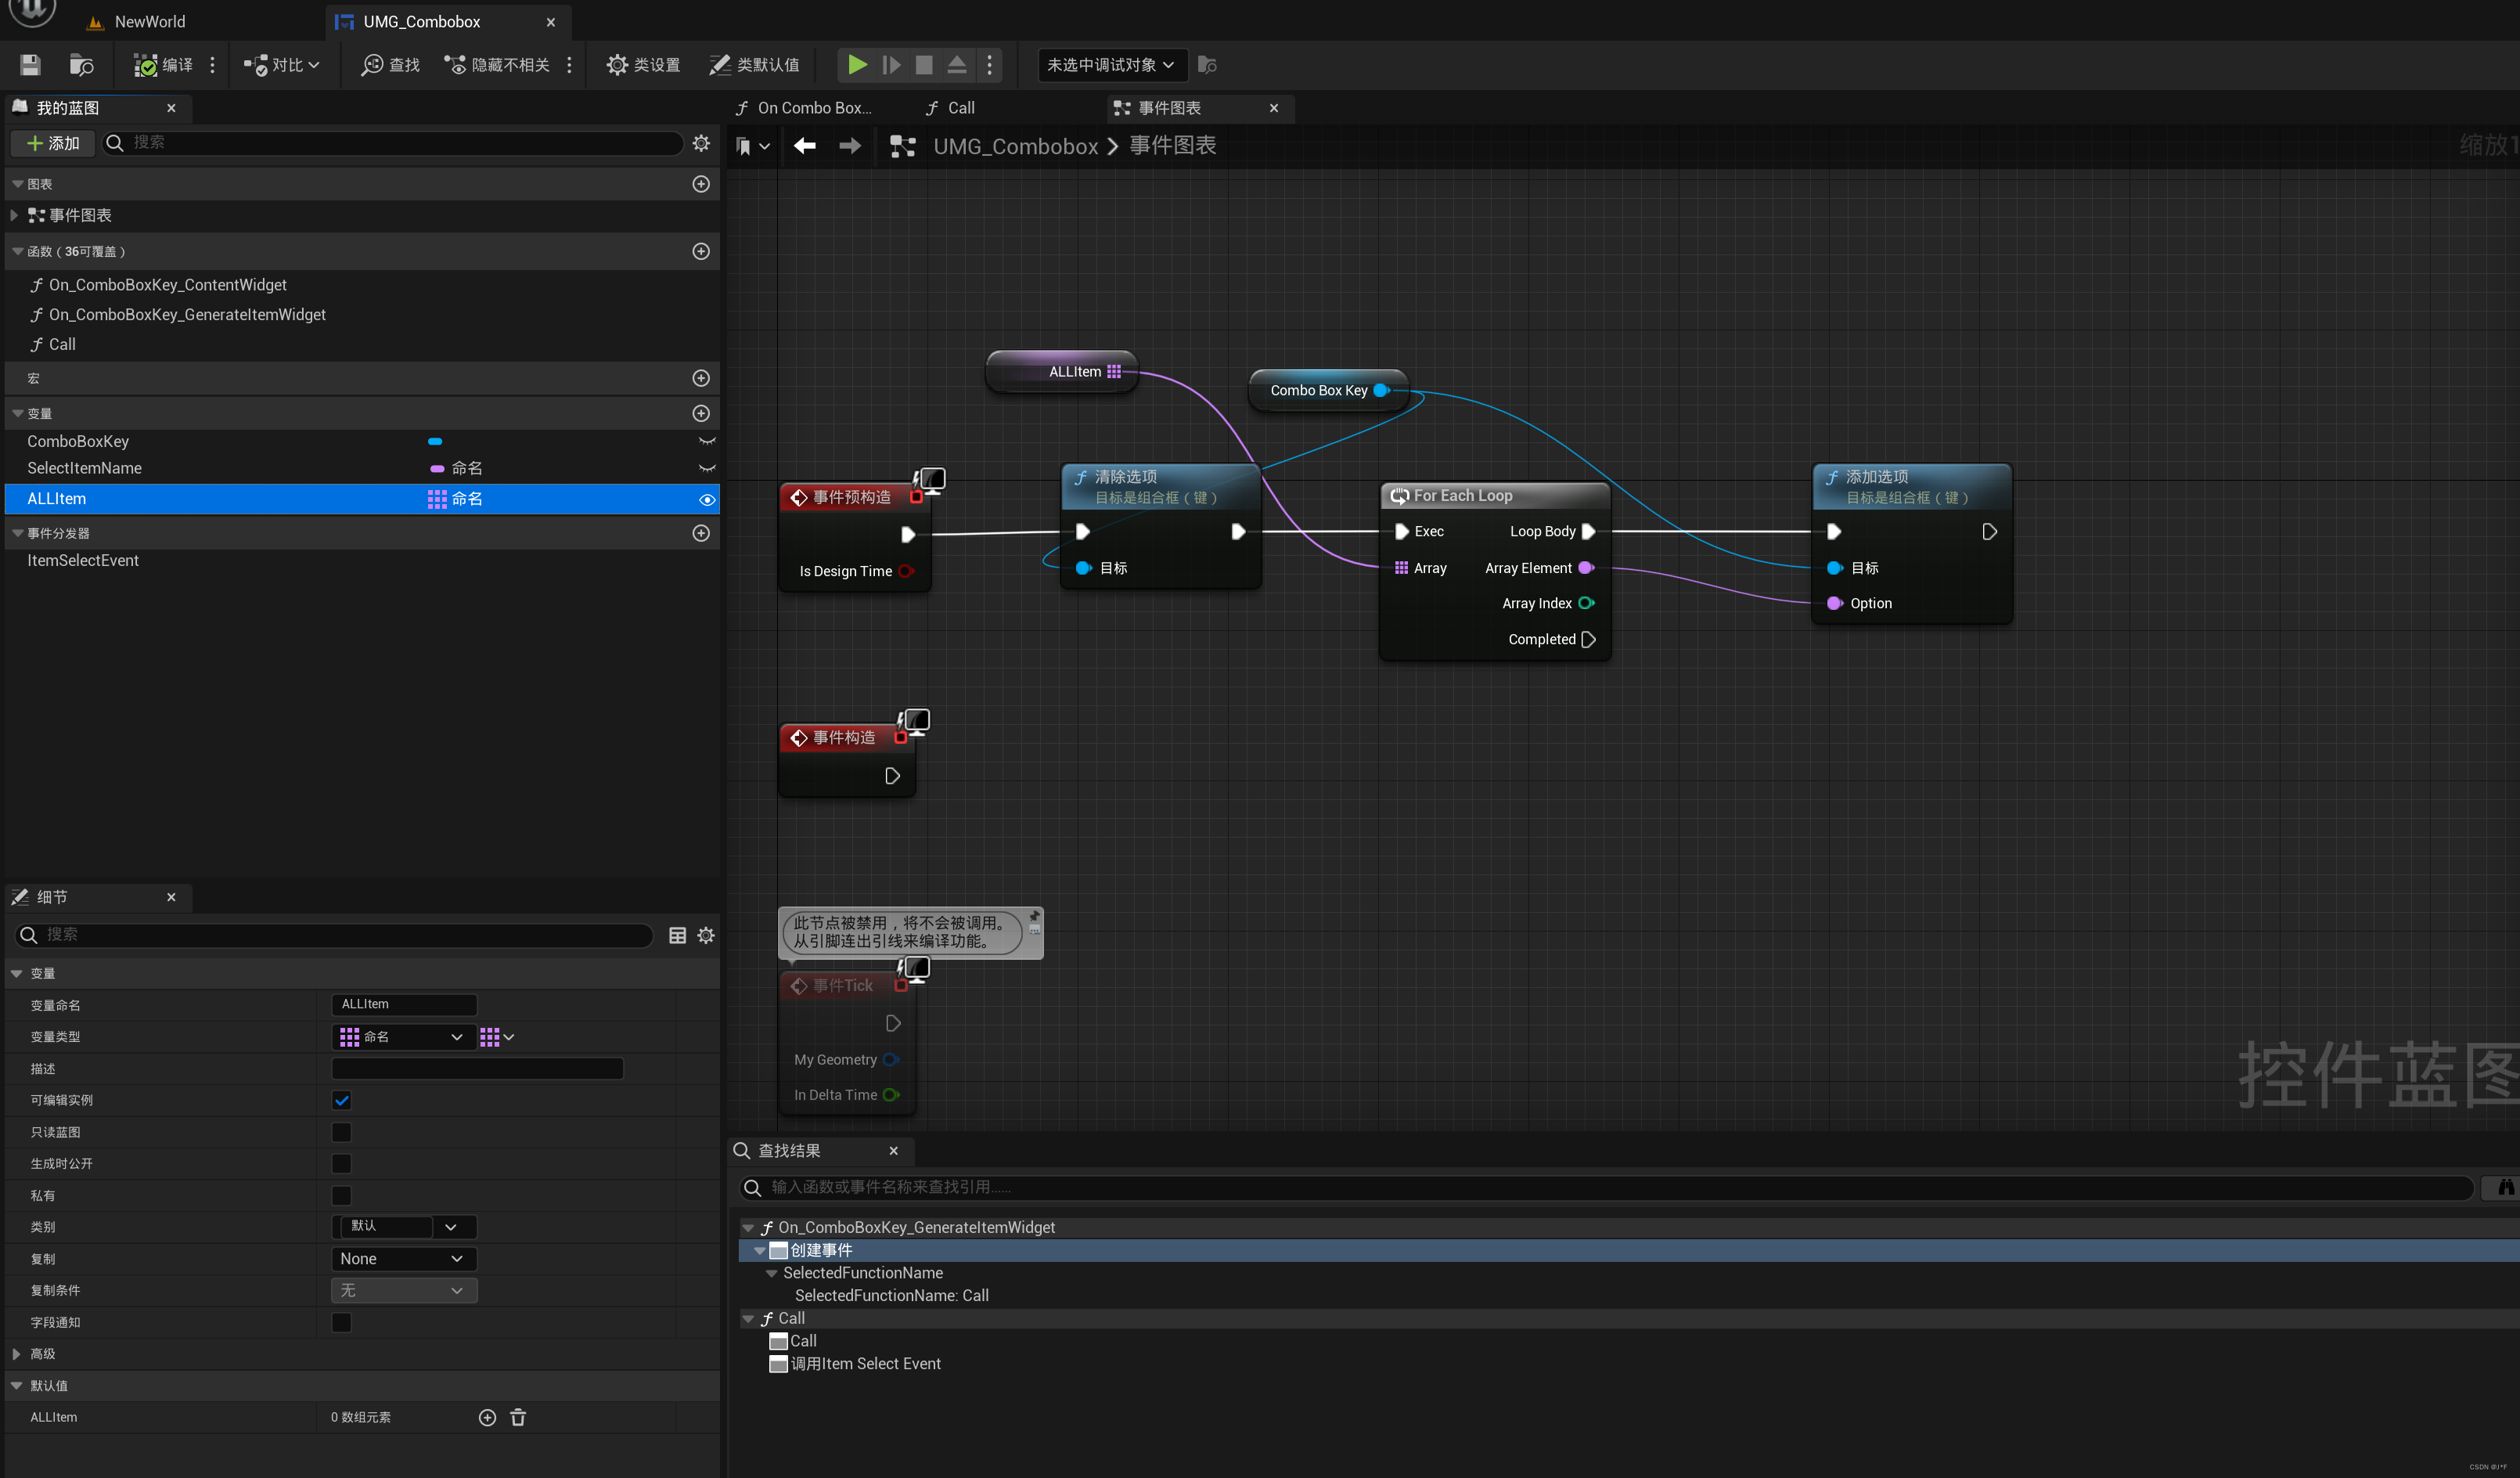2520x1478 pixels.
Task: Click Find in all blueprints binoculars icon
Action: [x=2504, y=1187]
